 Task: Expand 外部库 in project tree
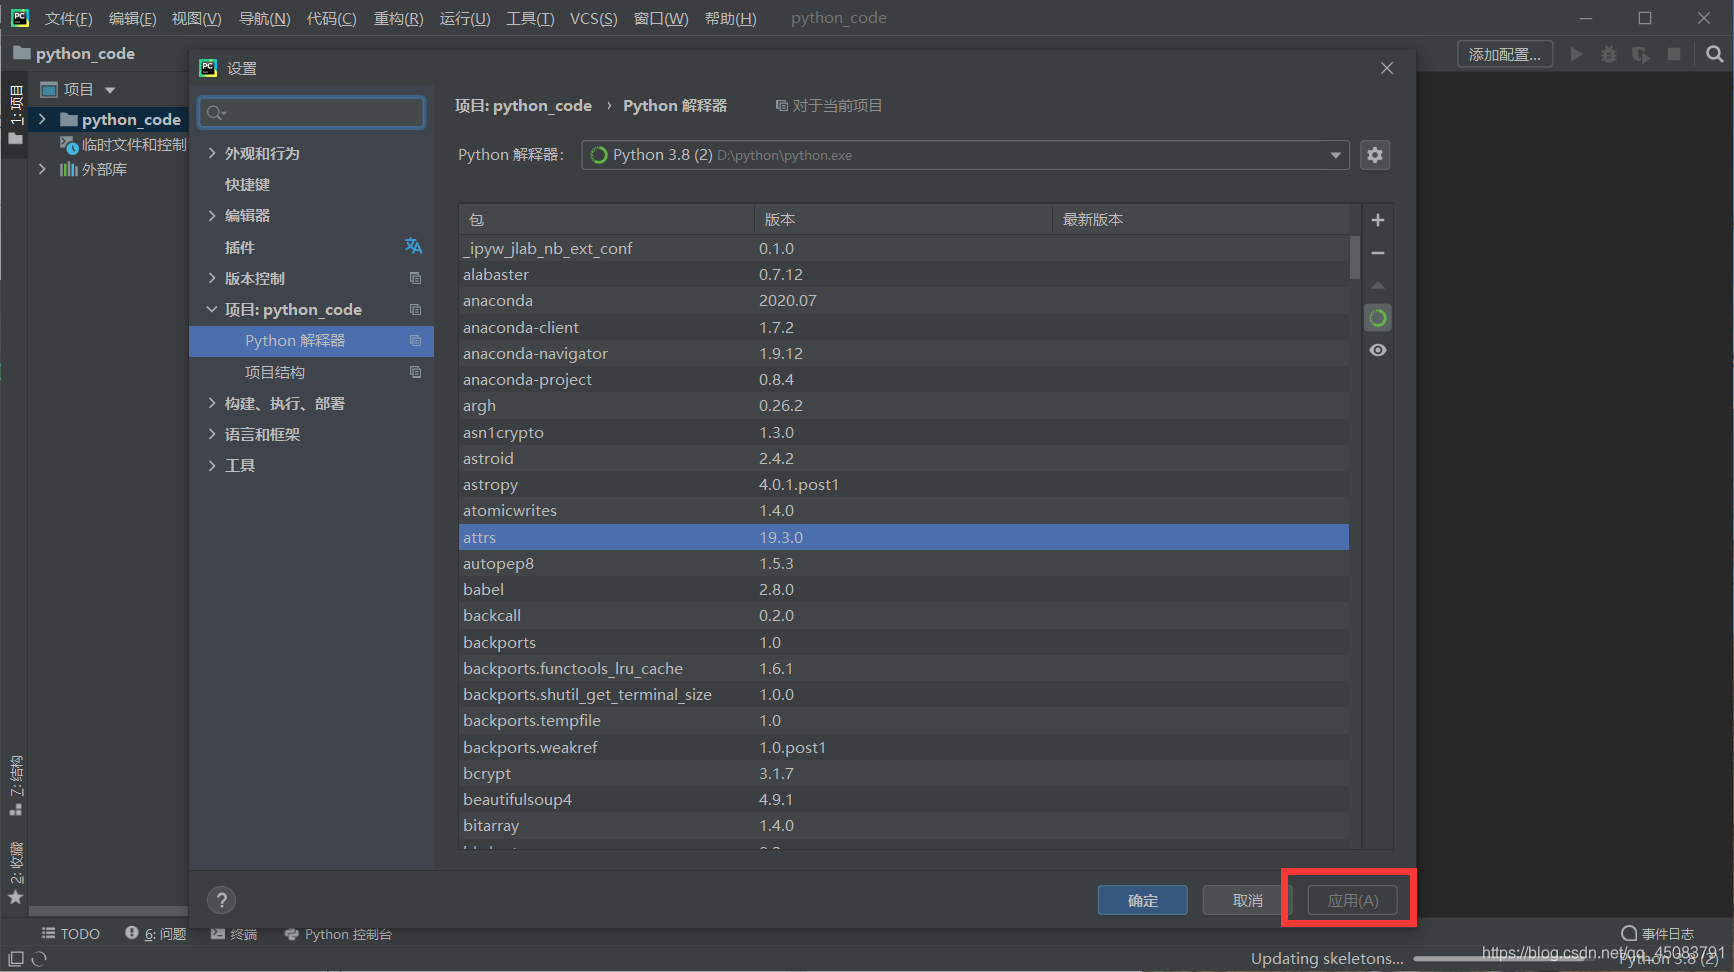[42, 169]
